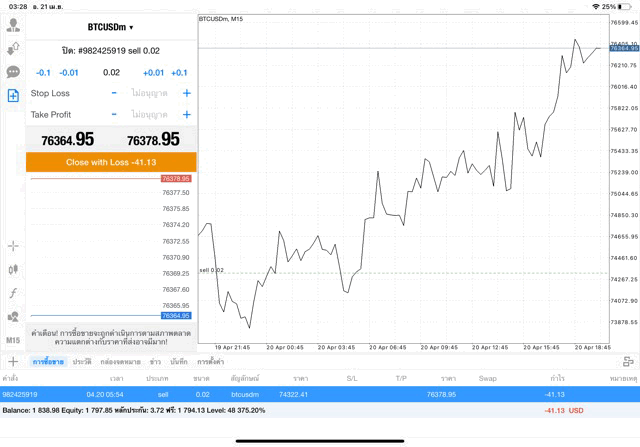The image size is (640, 447).
Task: Increase volume by 0.1
Action: [179, 73]
